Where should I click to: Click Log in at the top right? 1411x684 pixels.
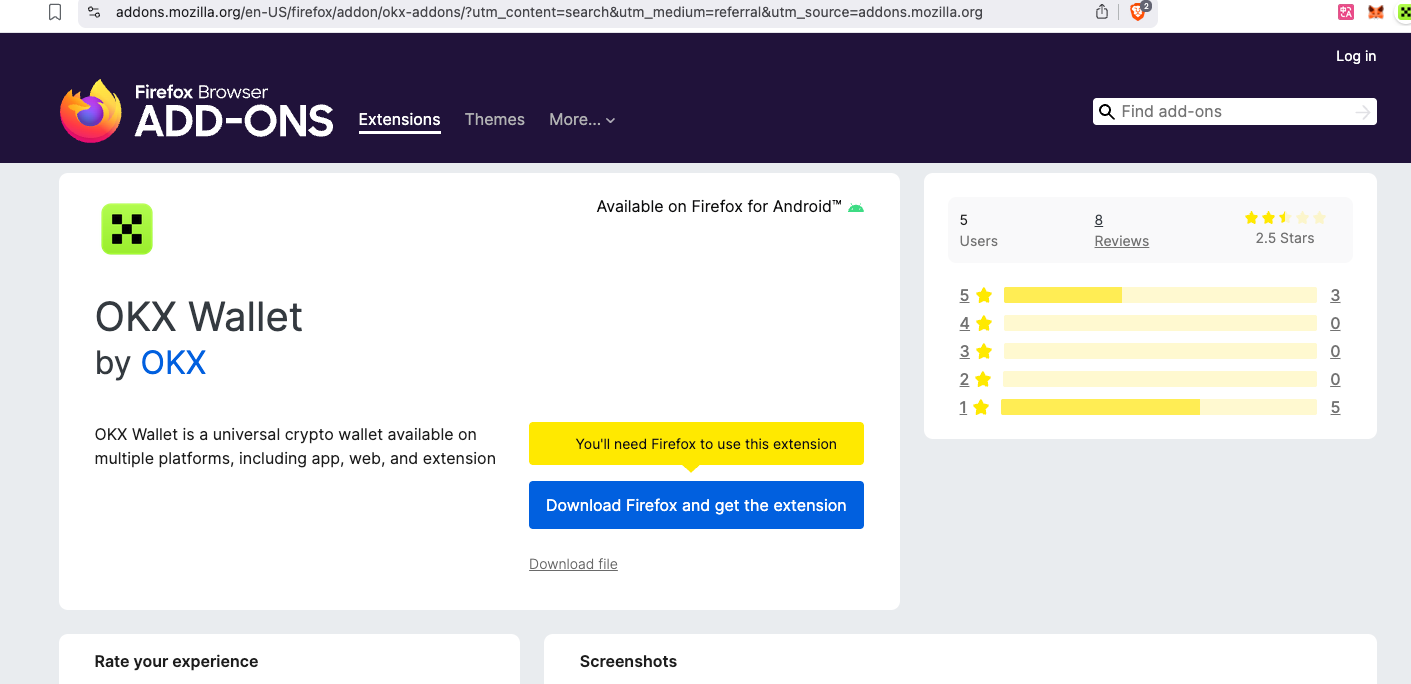click(x=1356, y=56)
